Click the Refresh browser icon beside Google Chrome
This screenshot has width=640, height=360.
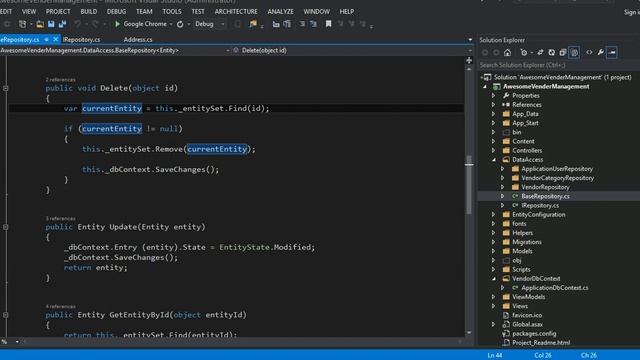click(180, 24)
